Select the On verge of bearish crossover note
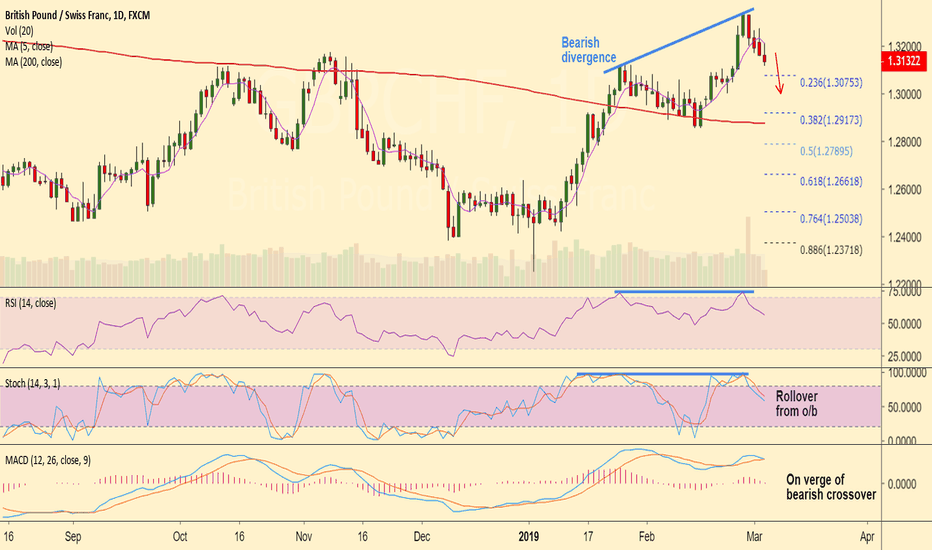 pyautogui.click(x=831, y=487)
